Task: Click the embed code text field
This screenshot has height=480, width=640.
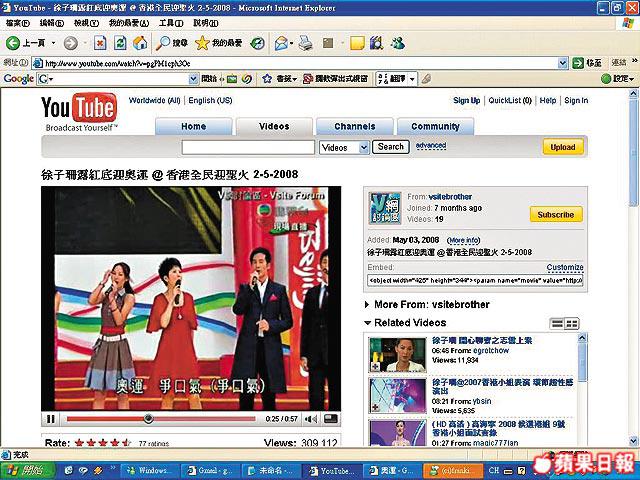Action: click(x=475, y=281)
